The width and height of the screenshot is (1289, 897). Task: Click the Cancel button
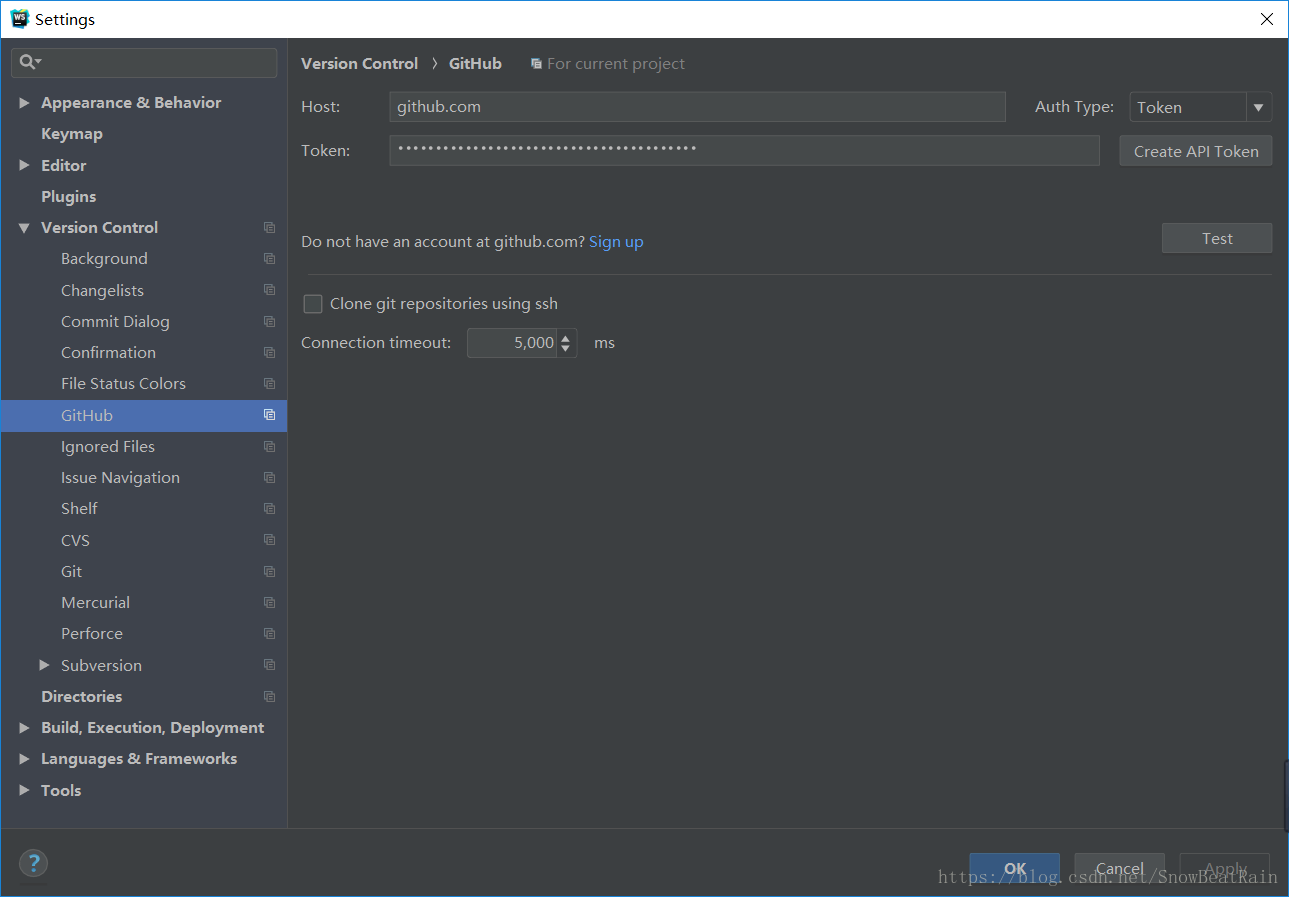1119,868
